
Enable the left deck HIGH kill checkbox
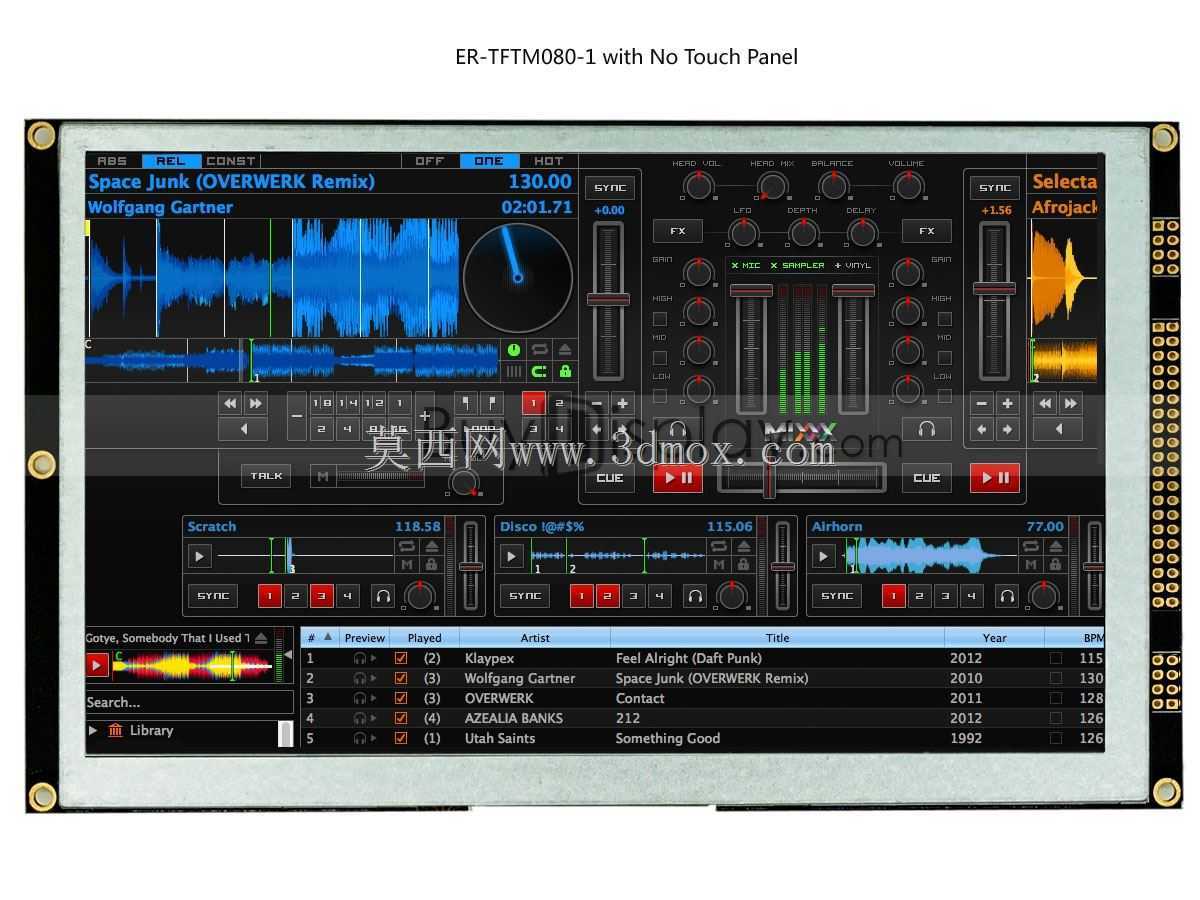click(x=660, y=319)
